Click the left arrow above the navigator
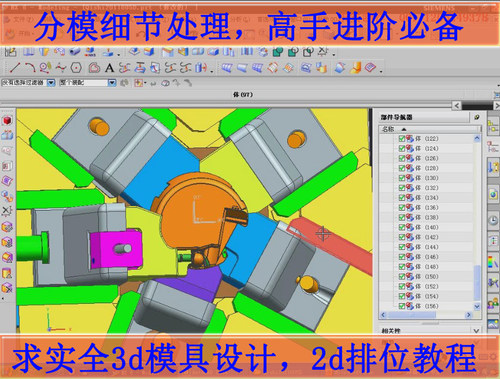 457,106
